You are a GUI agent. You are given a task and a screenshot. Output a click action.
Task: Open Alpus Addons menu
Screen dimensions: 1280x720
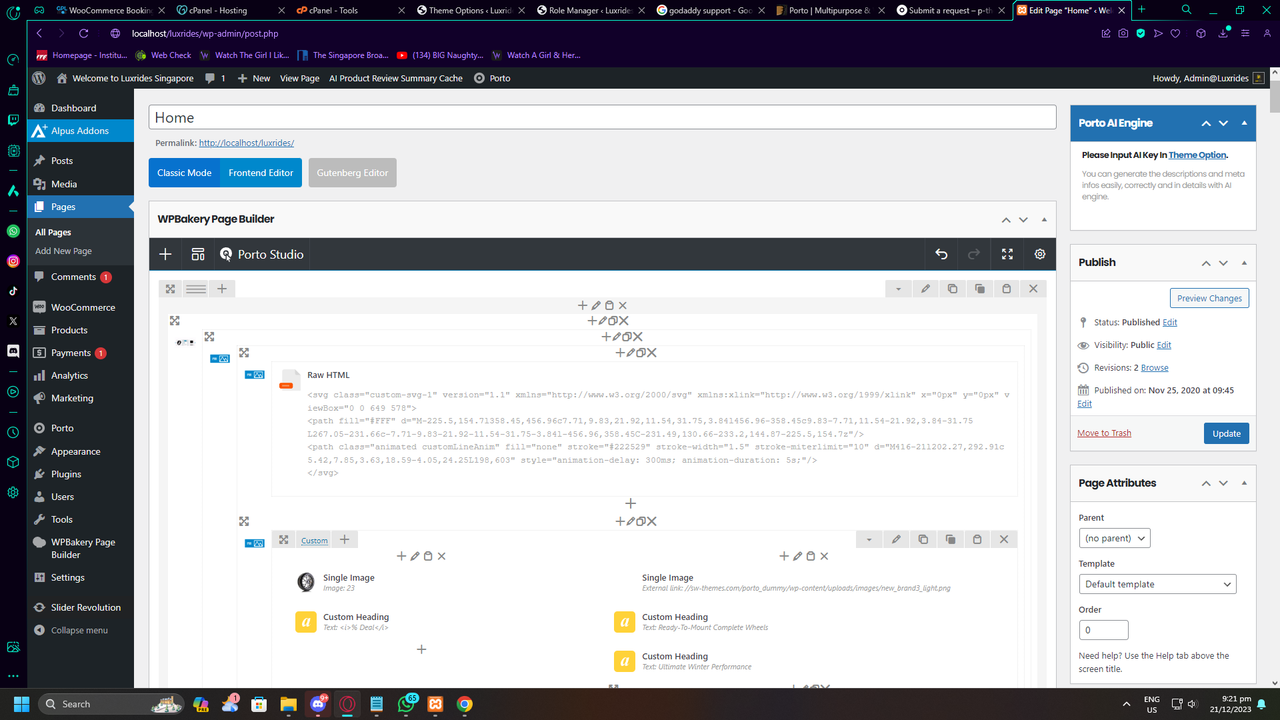(80, 131)
